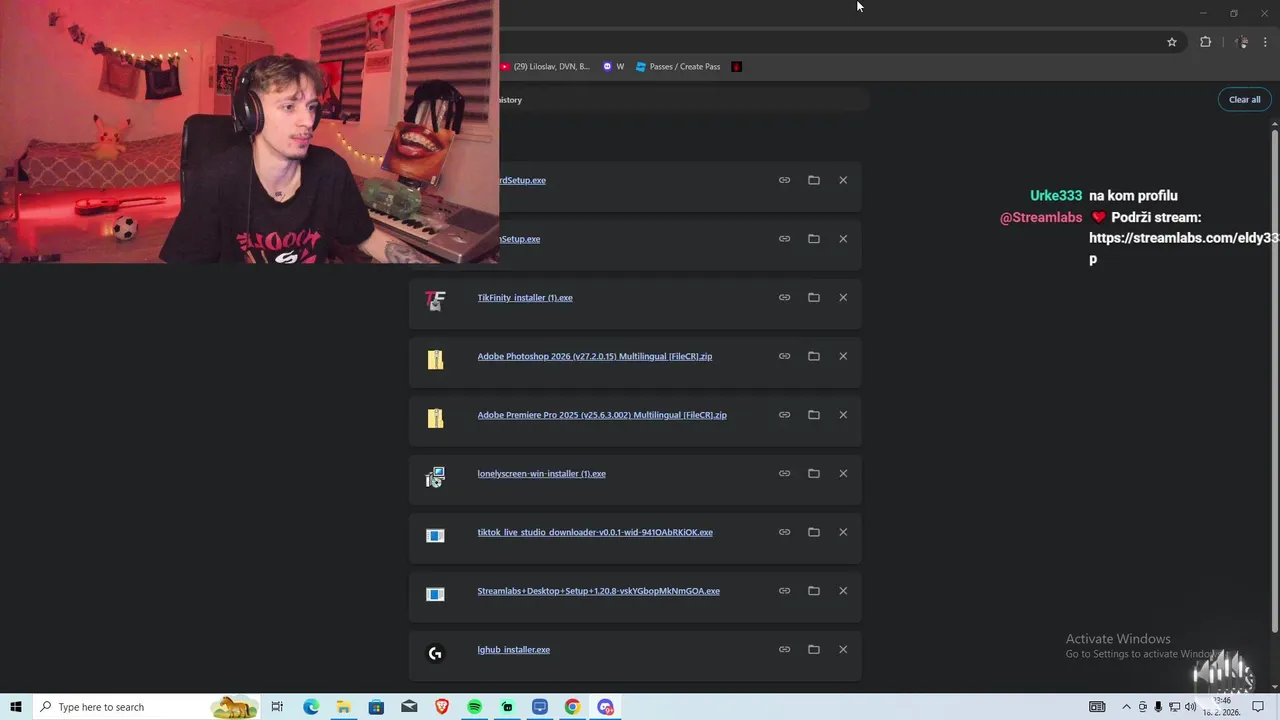
Task: Open lonelyscreen-win-installer (1).exe link
Action: [x=541, y=474]
